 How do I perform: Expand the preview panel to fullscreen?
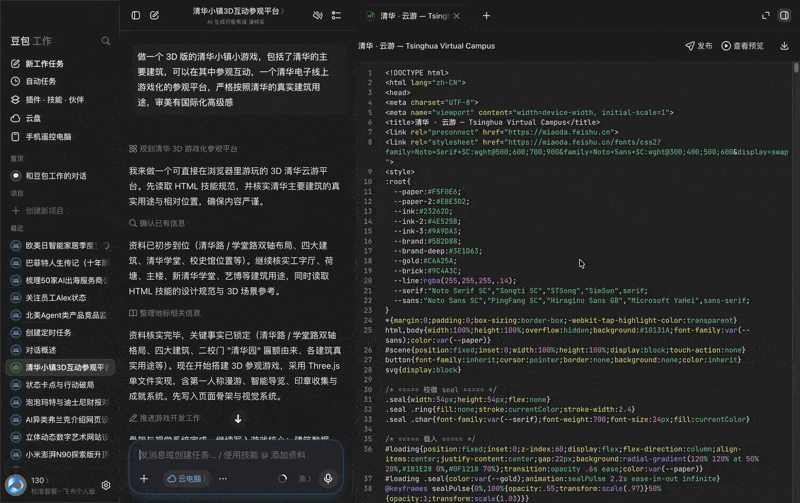[765, 16]
